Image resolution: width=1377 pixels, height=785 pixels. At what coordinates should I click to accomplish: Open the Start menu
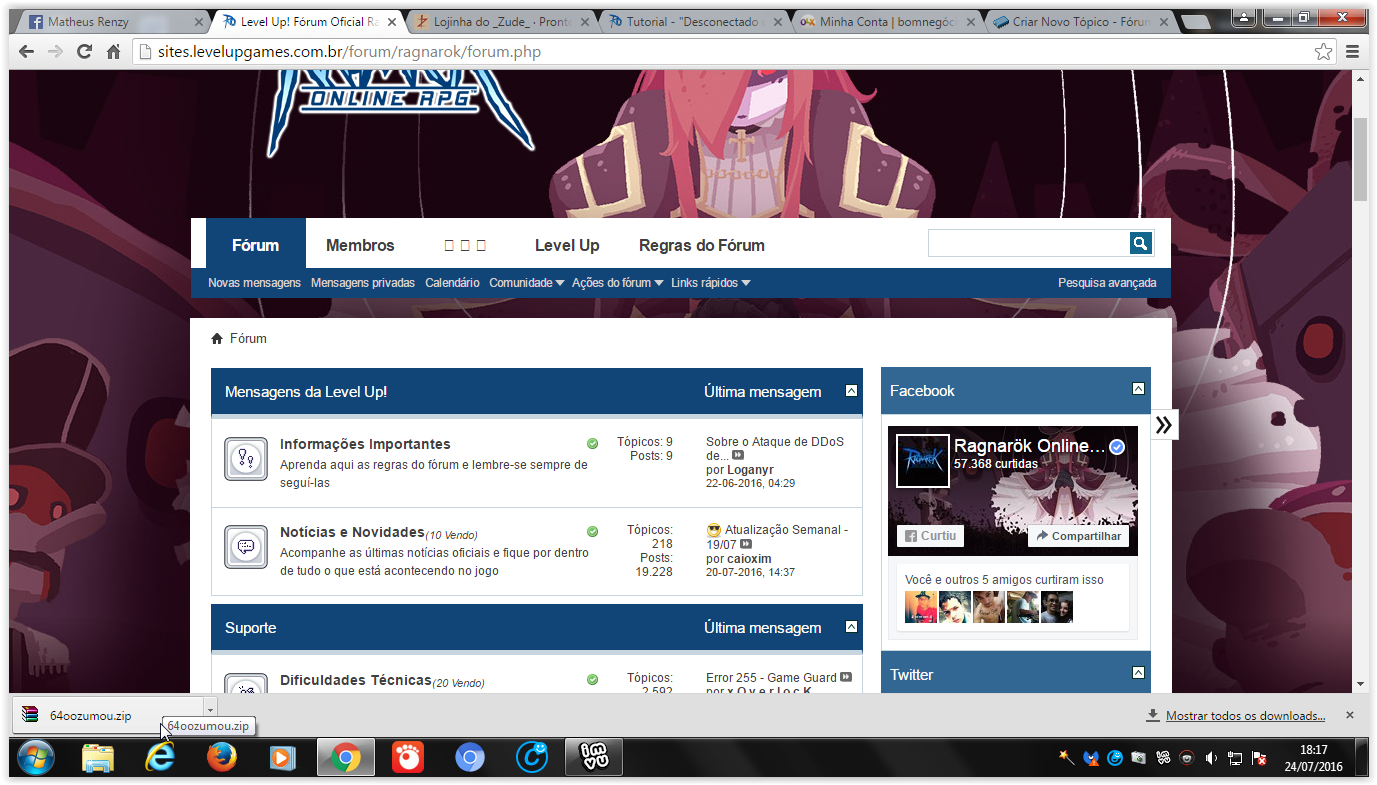36,759
